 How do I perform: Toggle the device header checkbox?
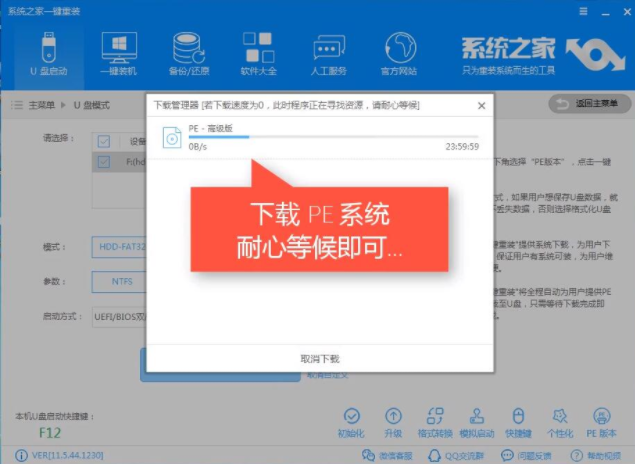pyautogui.click(x=104, y=141)
